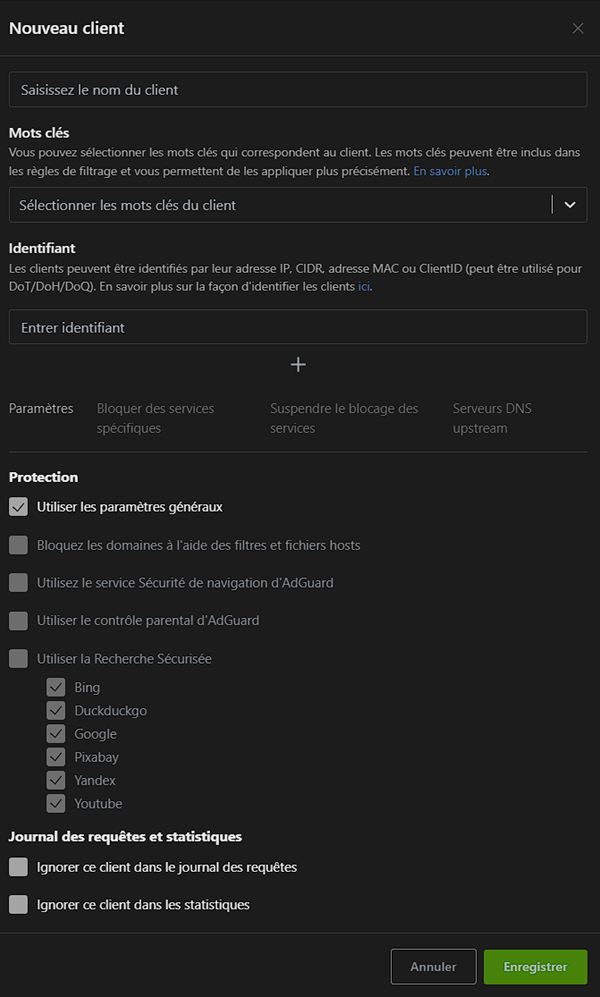The image size is (600, 997).
Task: Toggle Utiliser les paramètres généraux checkbox
Action: pos(18,507)
